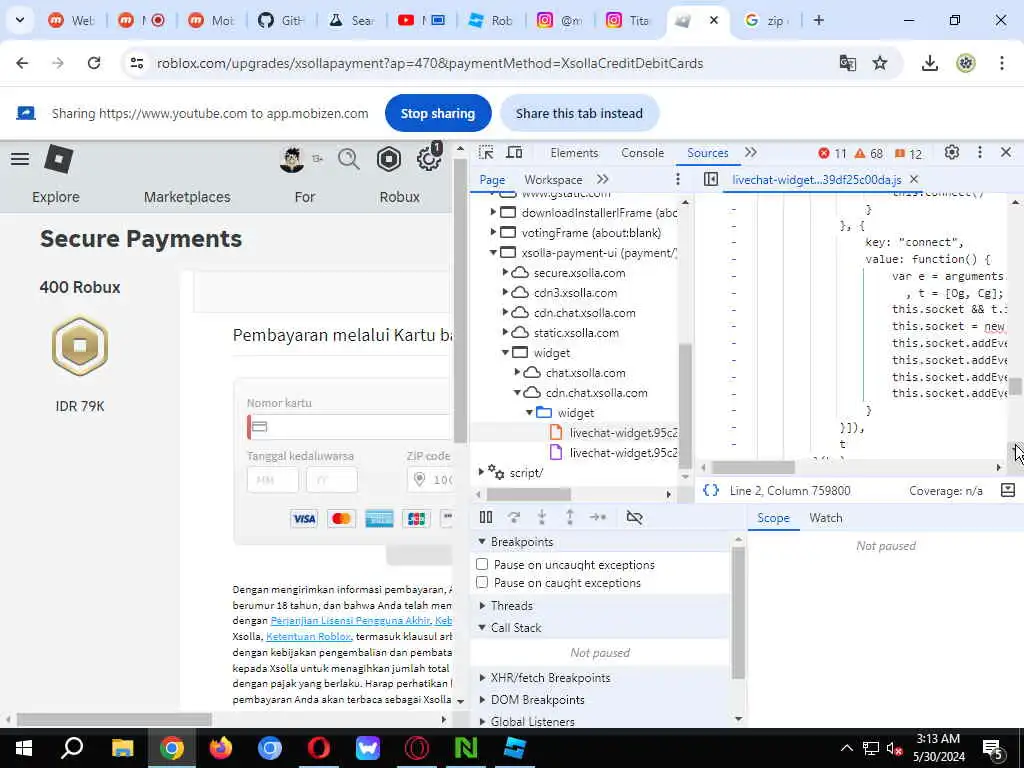Open Firefox from the taskbar
The width and height of the screenshot is (1024, 768).
click(221, 748)
